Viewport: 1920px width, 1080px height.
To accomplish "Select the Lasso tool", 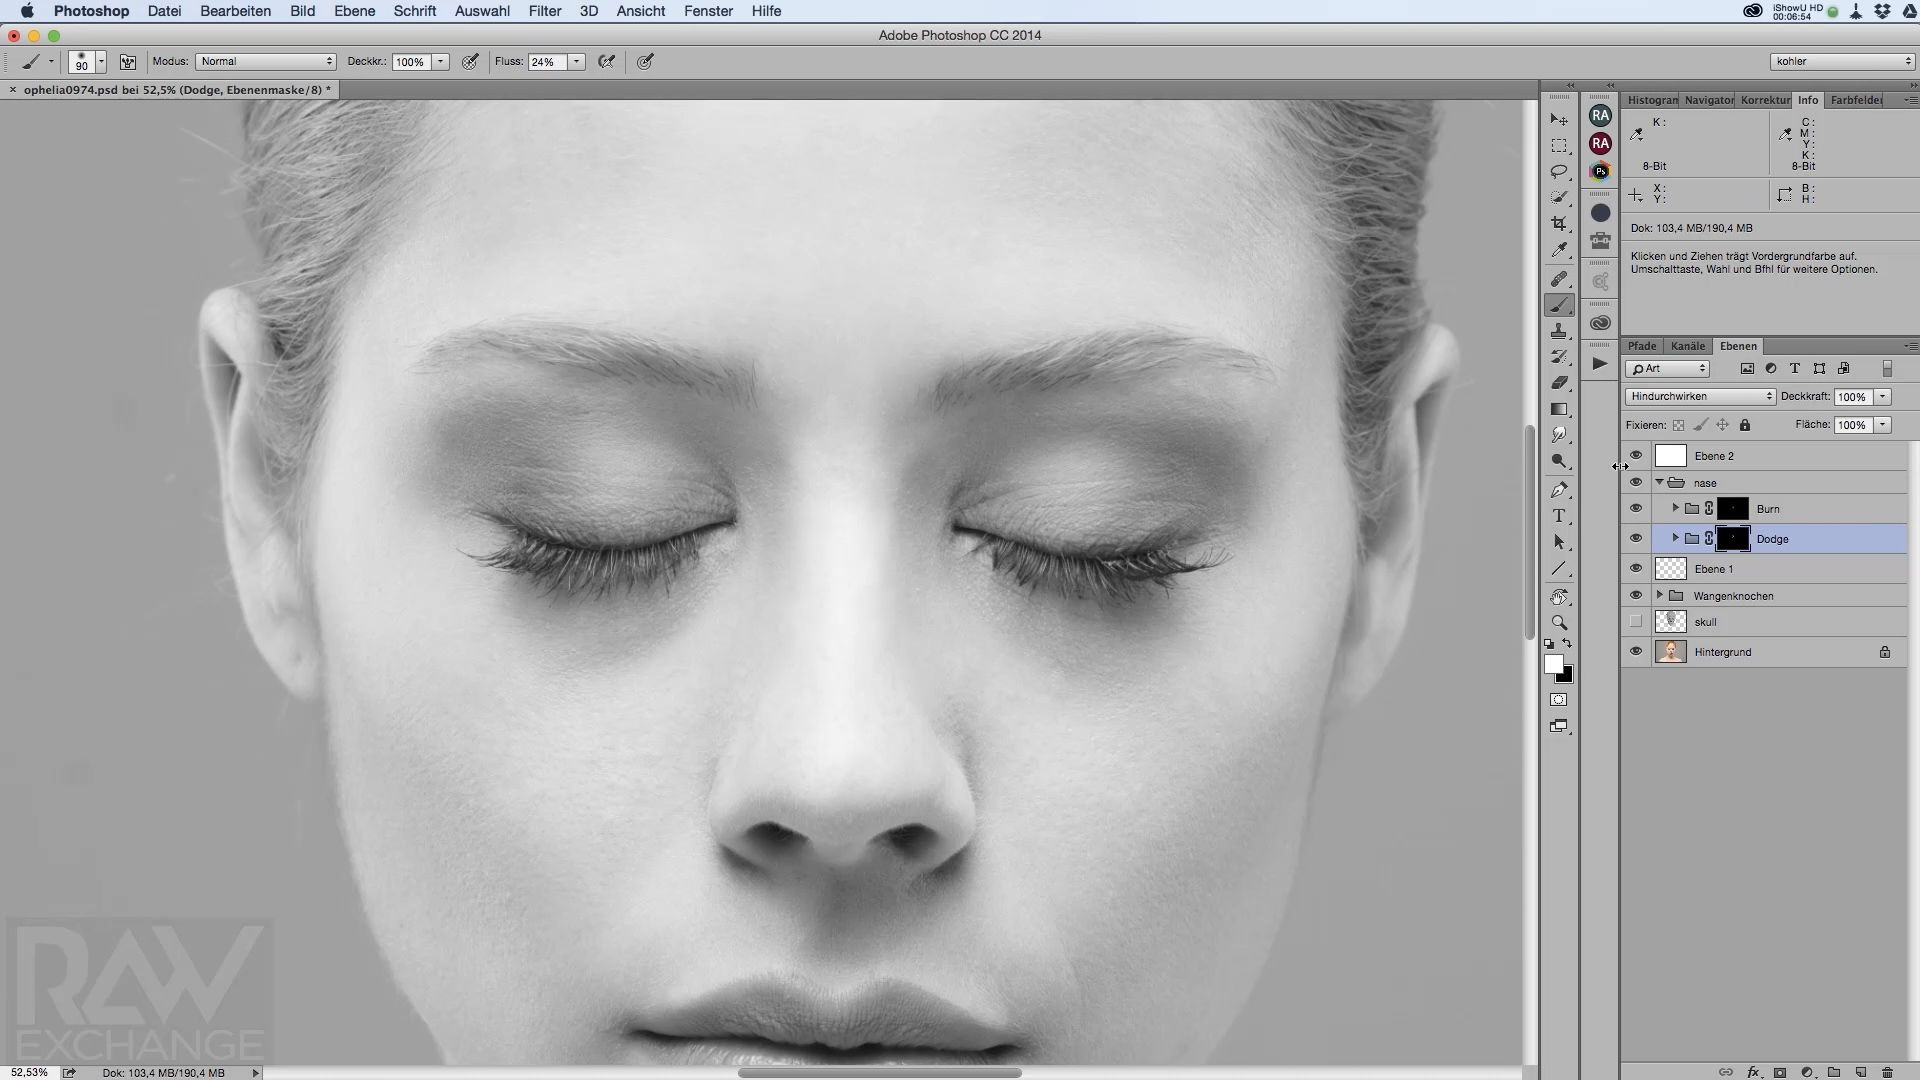I will click(x=1558, y=171).
